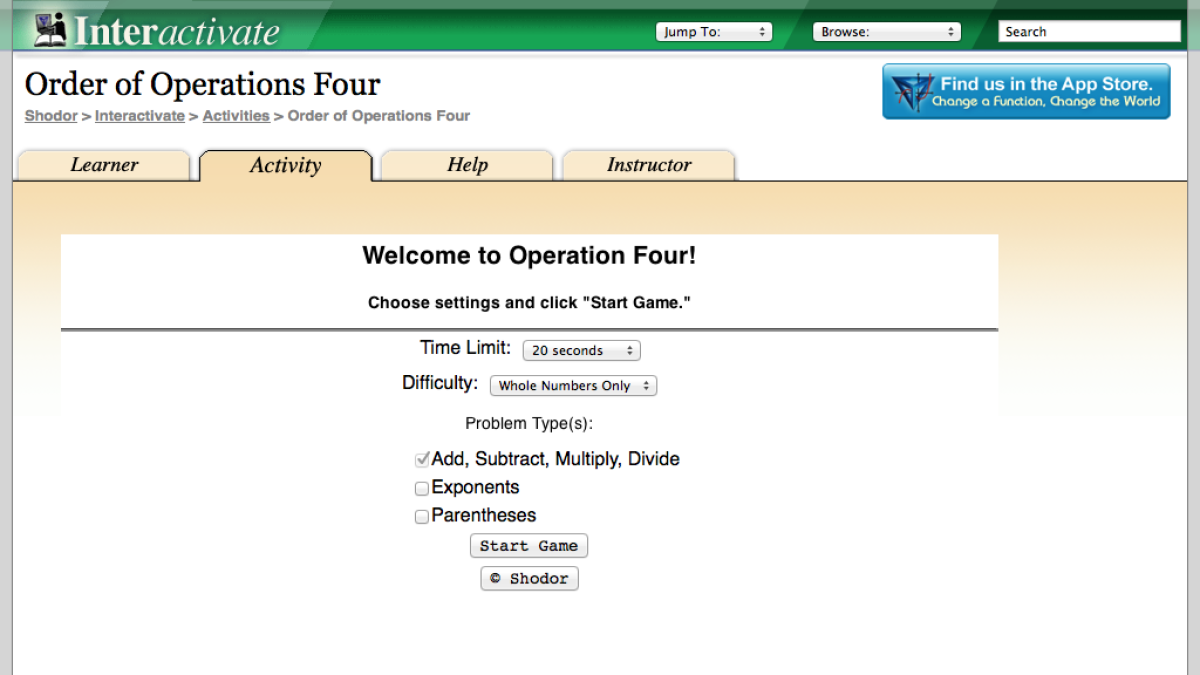This screenshot has height=675, width=1200.
Task: Switch to the Learner tab
Action: (x=103, y=165)
